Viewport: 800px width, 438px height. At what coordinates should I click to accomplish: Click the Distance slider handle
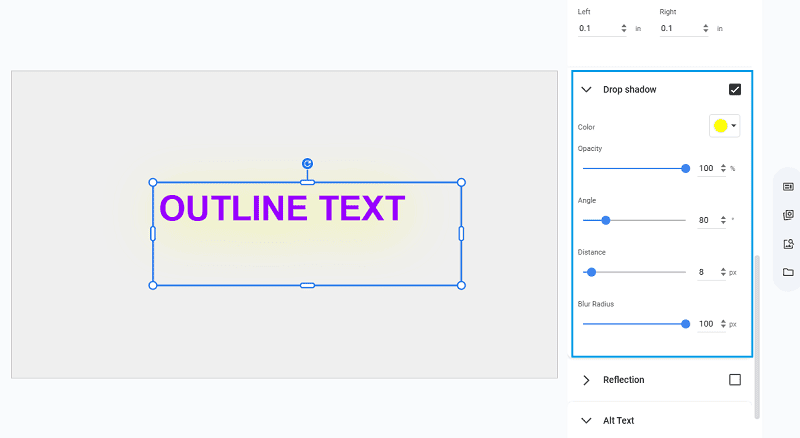(x=591, y=272)
